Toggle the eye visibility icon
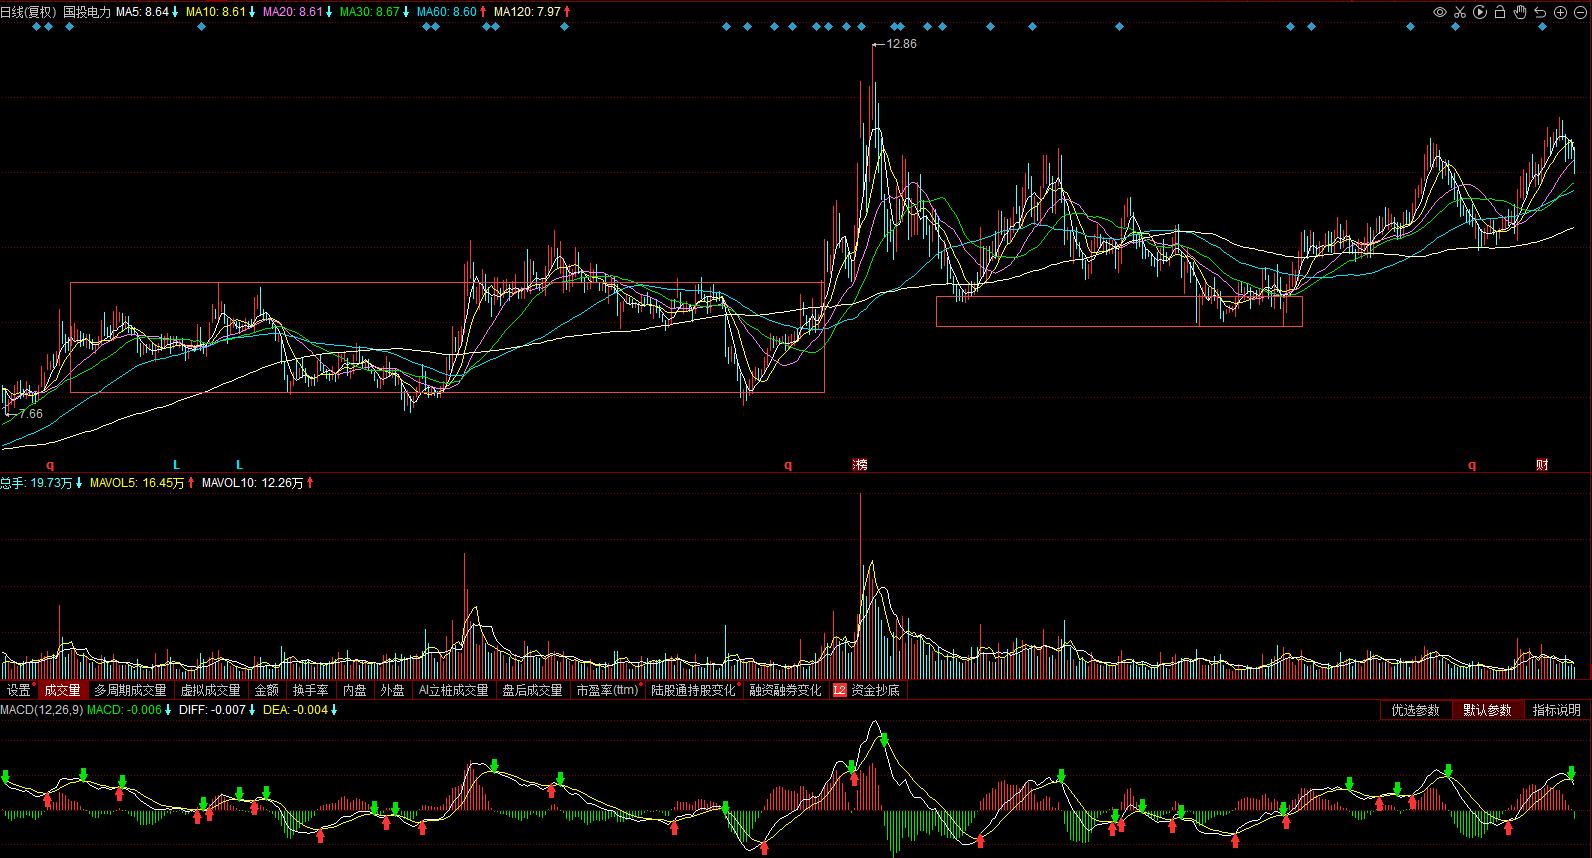The width and height of the screenshot is (1592, 858). pyautogui.click(x=1440, y=12)
